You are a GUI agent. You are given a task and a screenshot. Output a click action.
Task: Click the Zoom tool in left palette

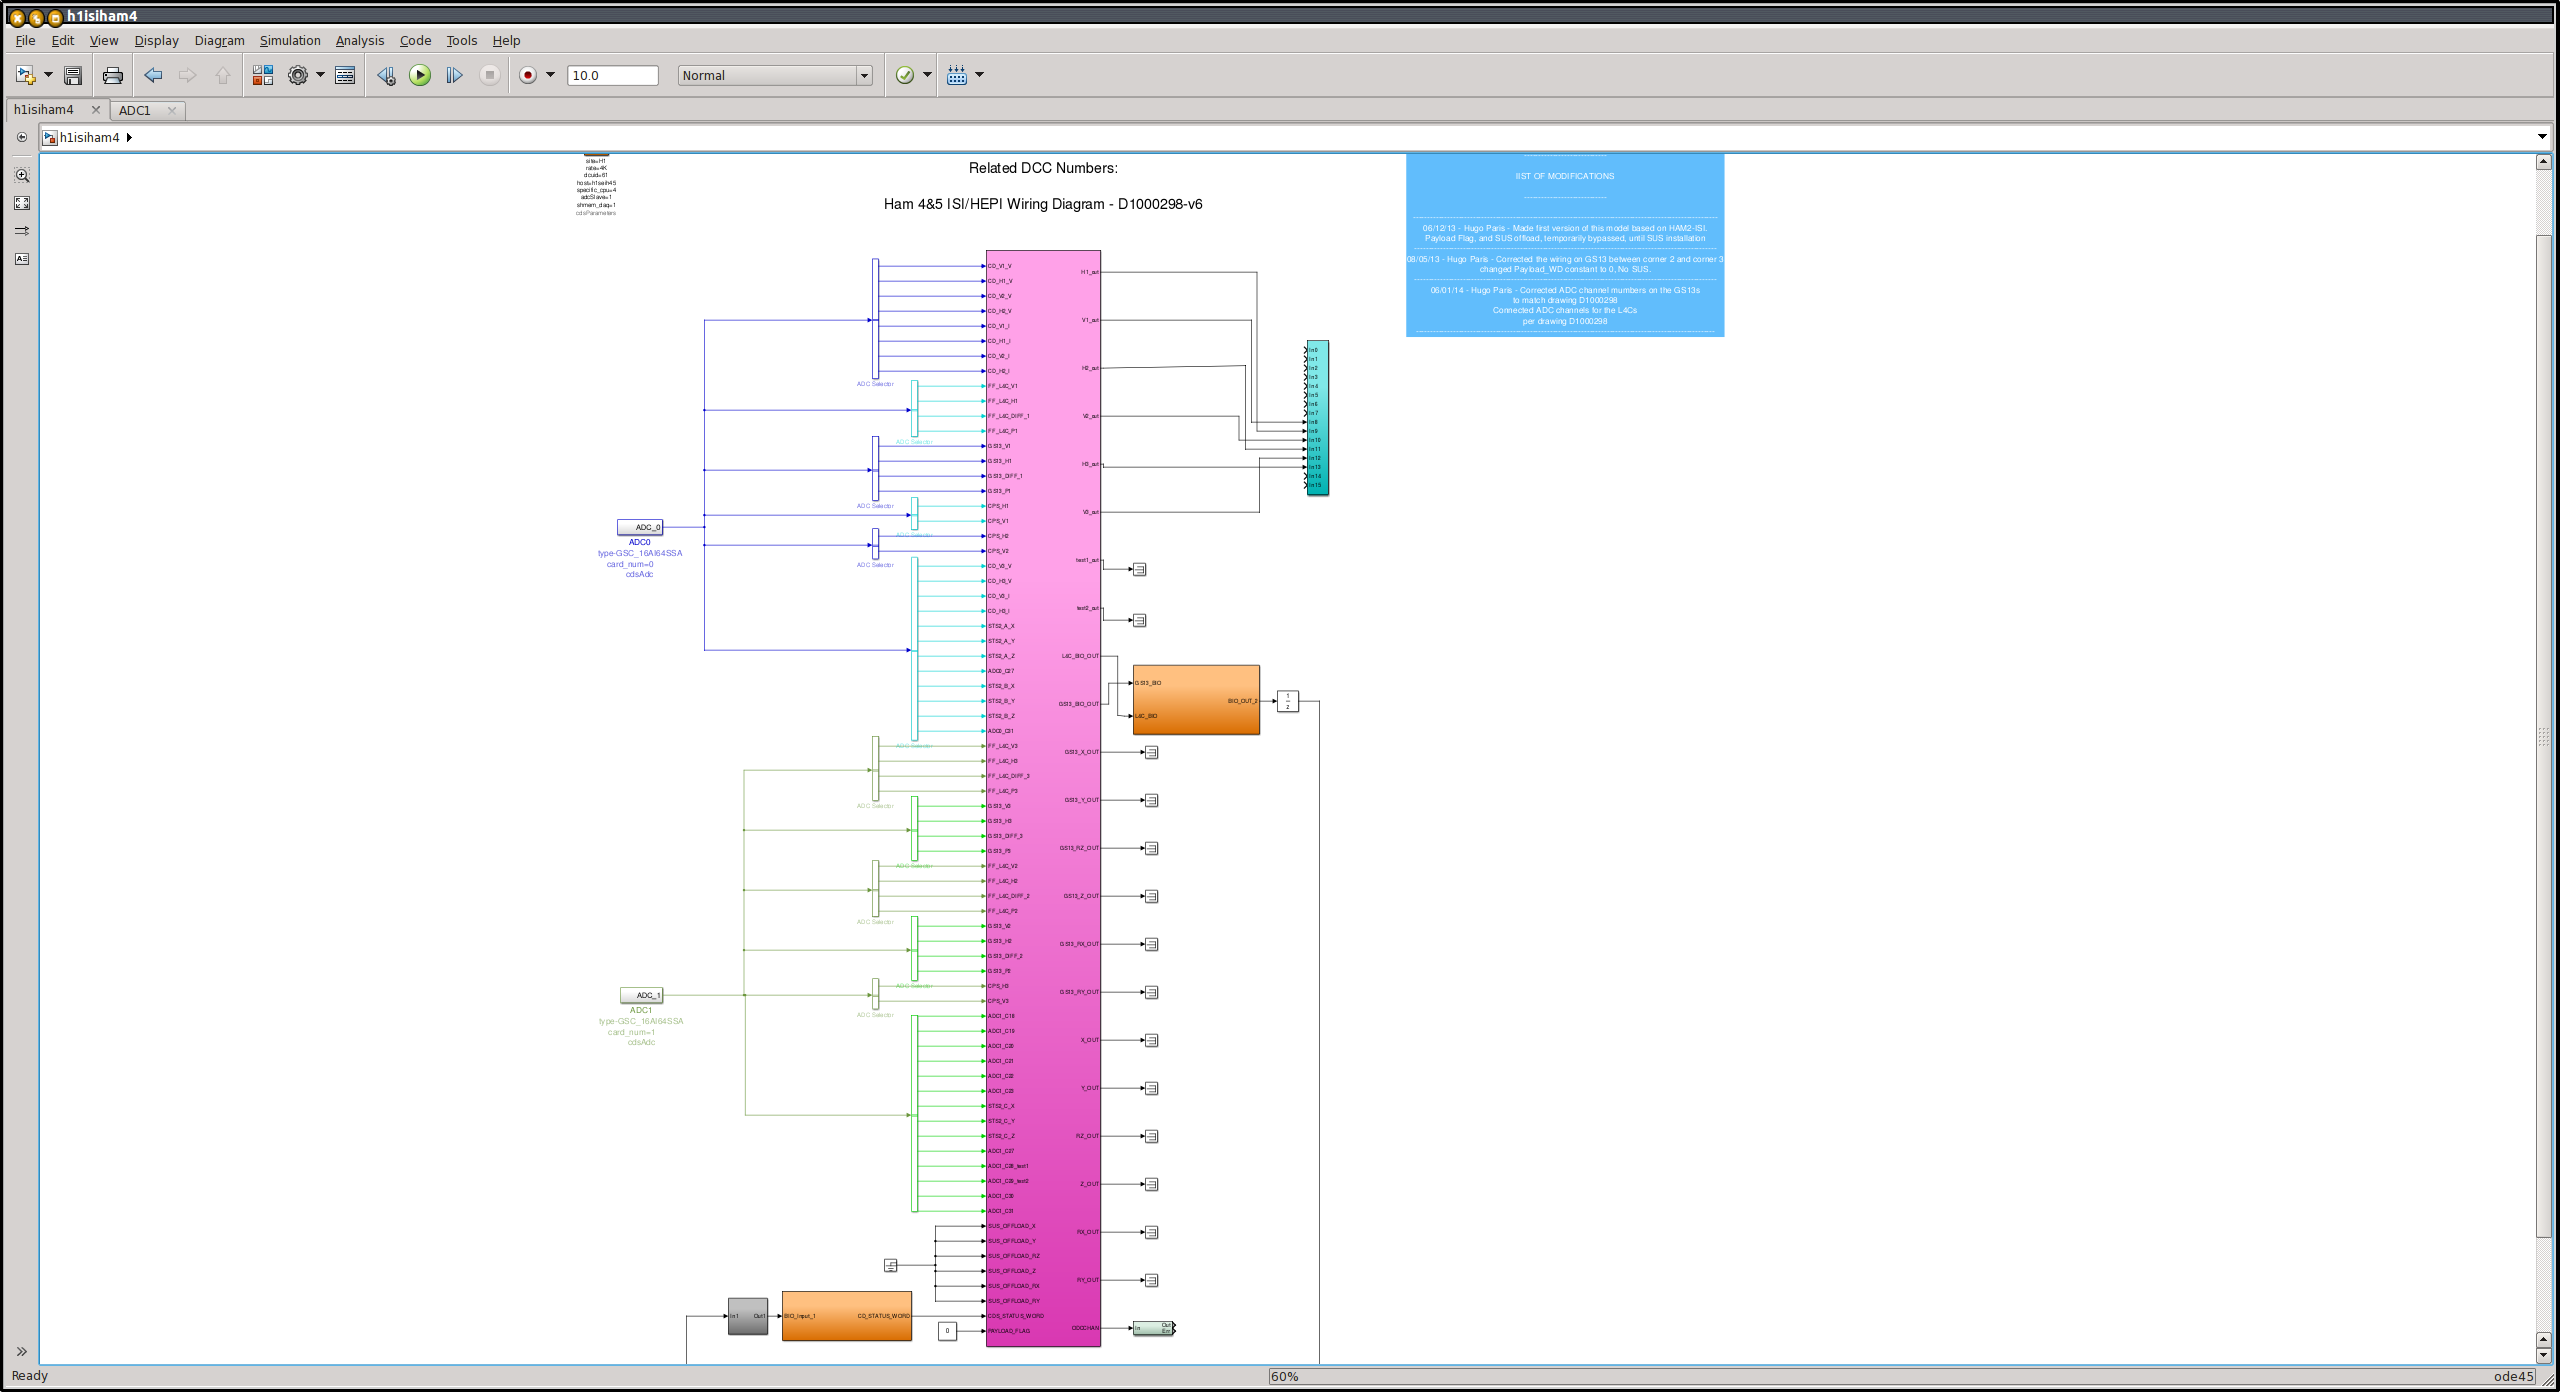point(22,175)
